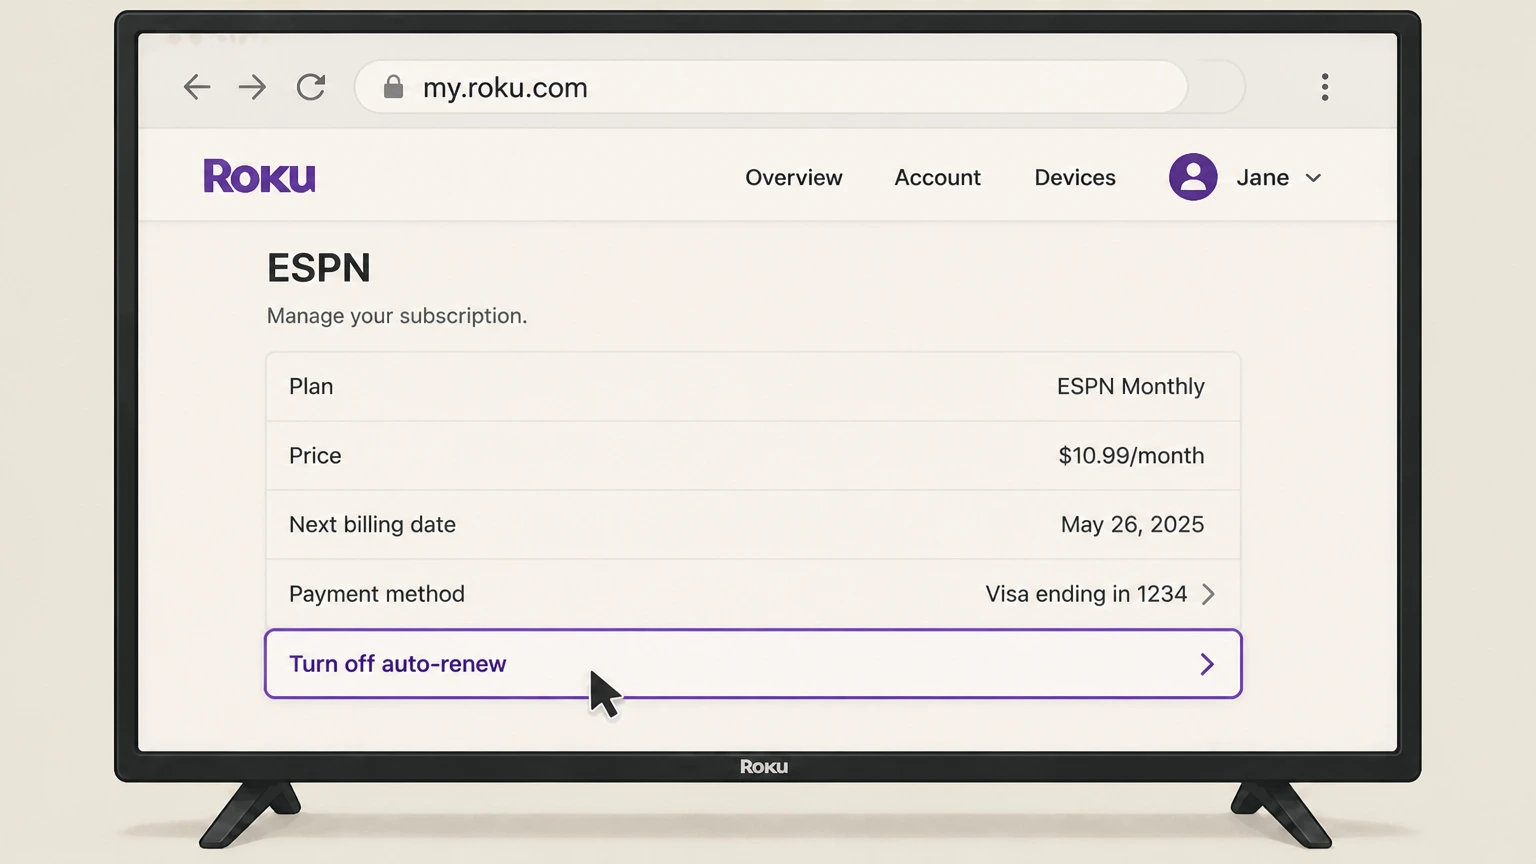Go back with the browser back arrow
The image size is (1536, 864).
coord(197,87)
